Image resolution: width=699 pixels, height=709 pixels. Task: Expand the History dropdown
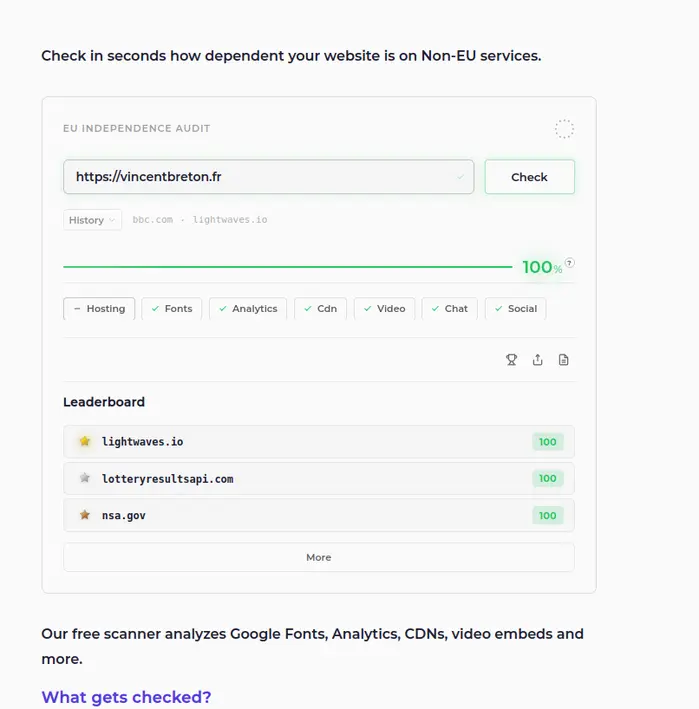coord(92,220)
